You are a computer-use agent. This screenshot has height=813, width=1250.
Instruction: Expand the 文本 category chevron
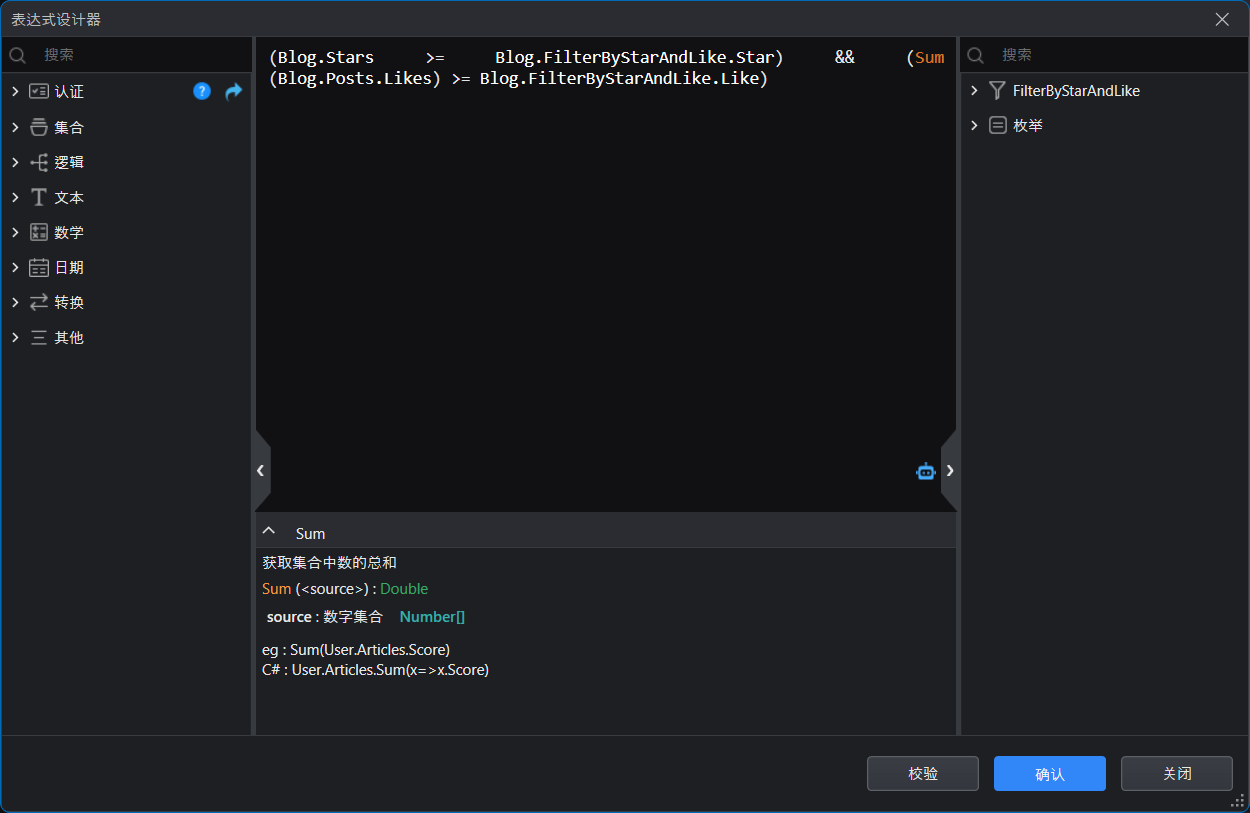coord(15,197)
